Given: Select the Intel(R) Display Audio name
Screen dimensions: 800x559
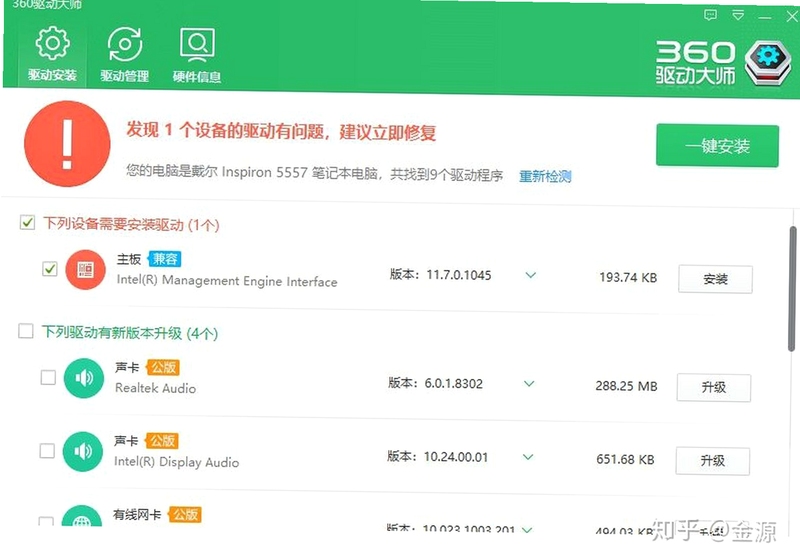Looking at the screenshot, I should [177, 462].
